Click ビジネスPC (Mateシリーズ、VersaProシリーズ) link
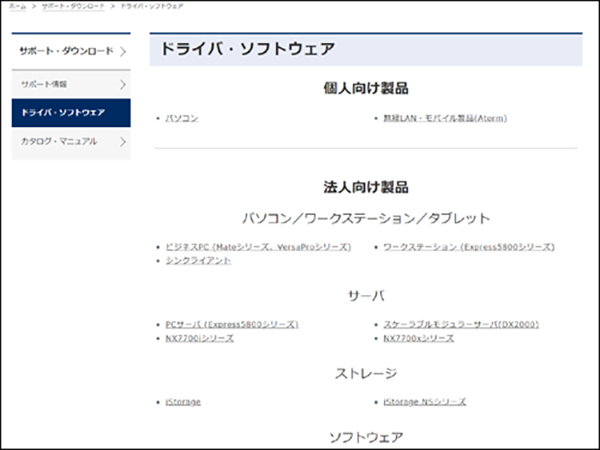 pos(258,246)
